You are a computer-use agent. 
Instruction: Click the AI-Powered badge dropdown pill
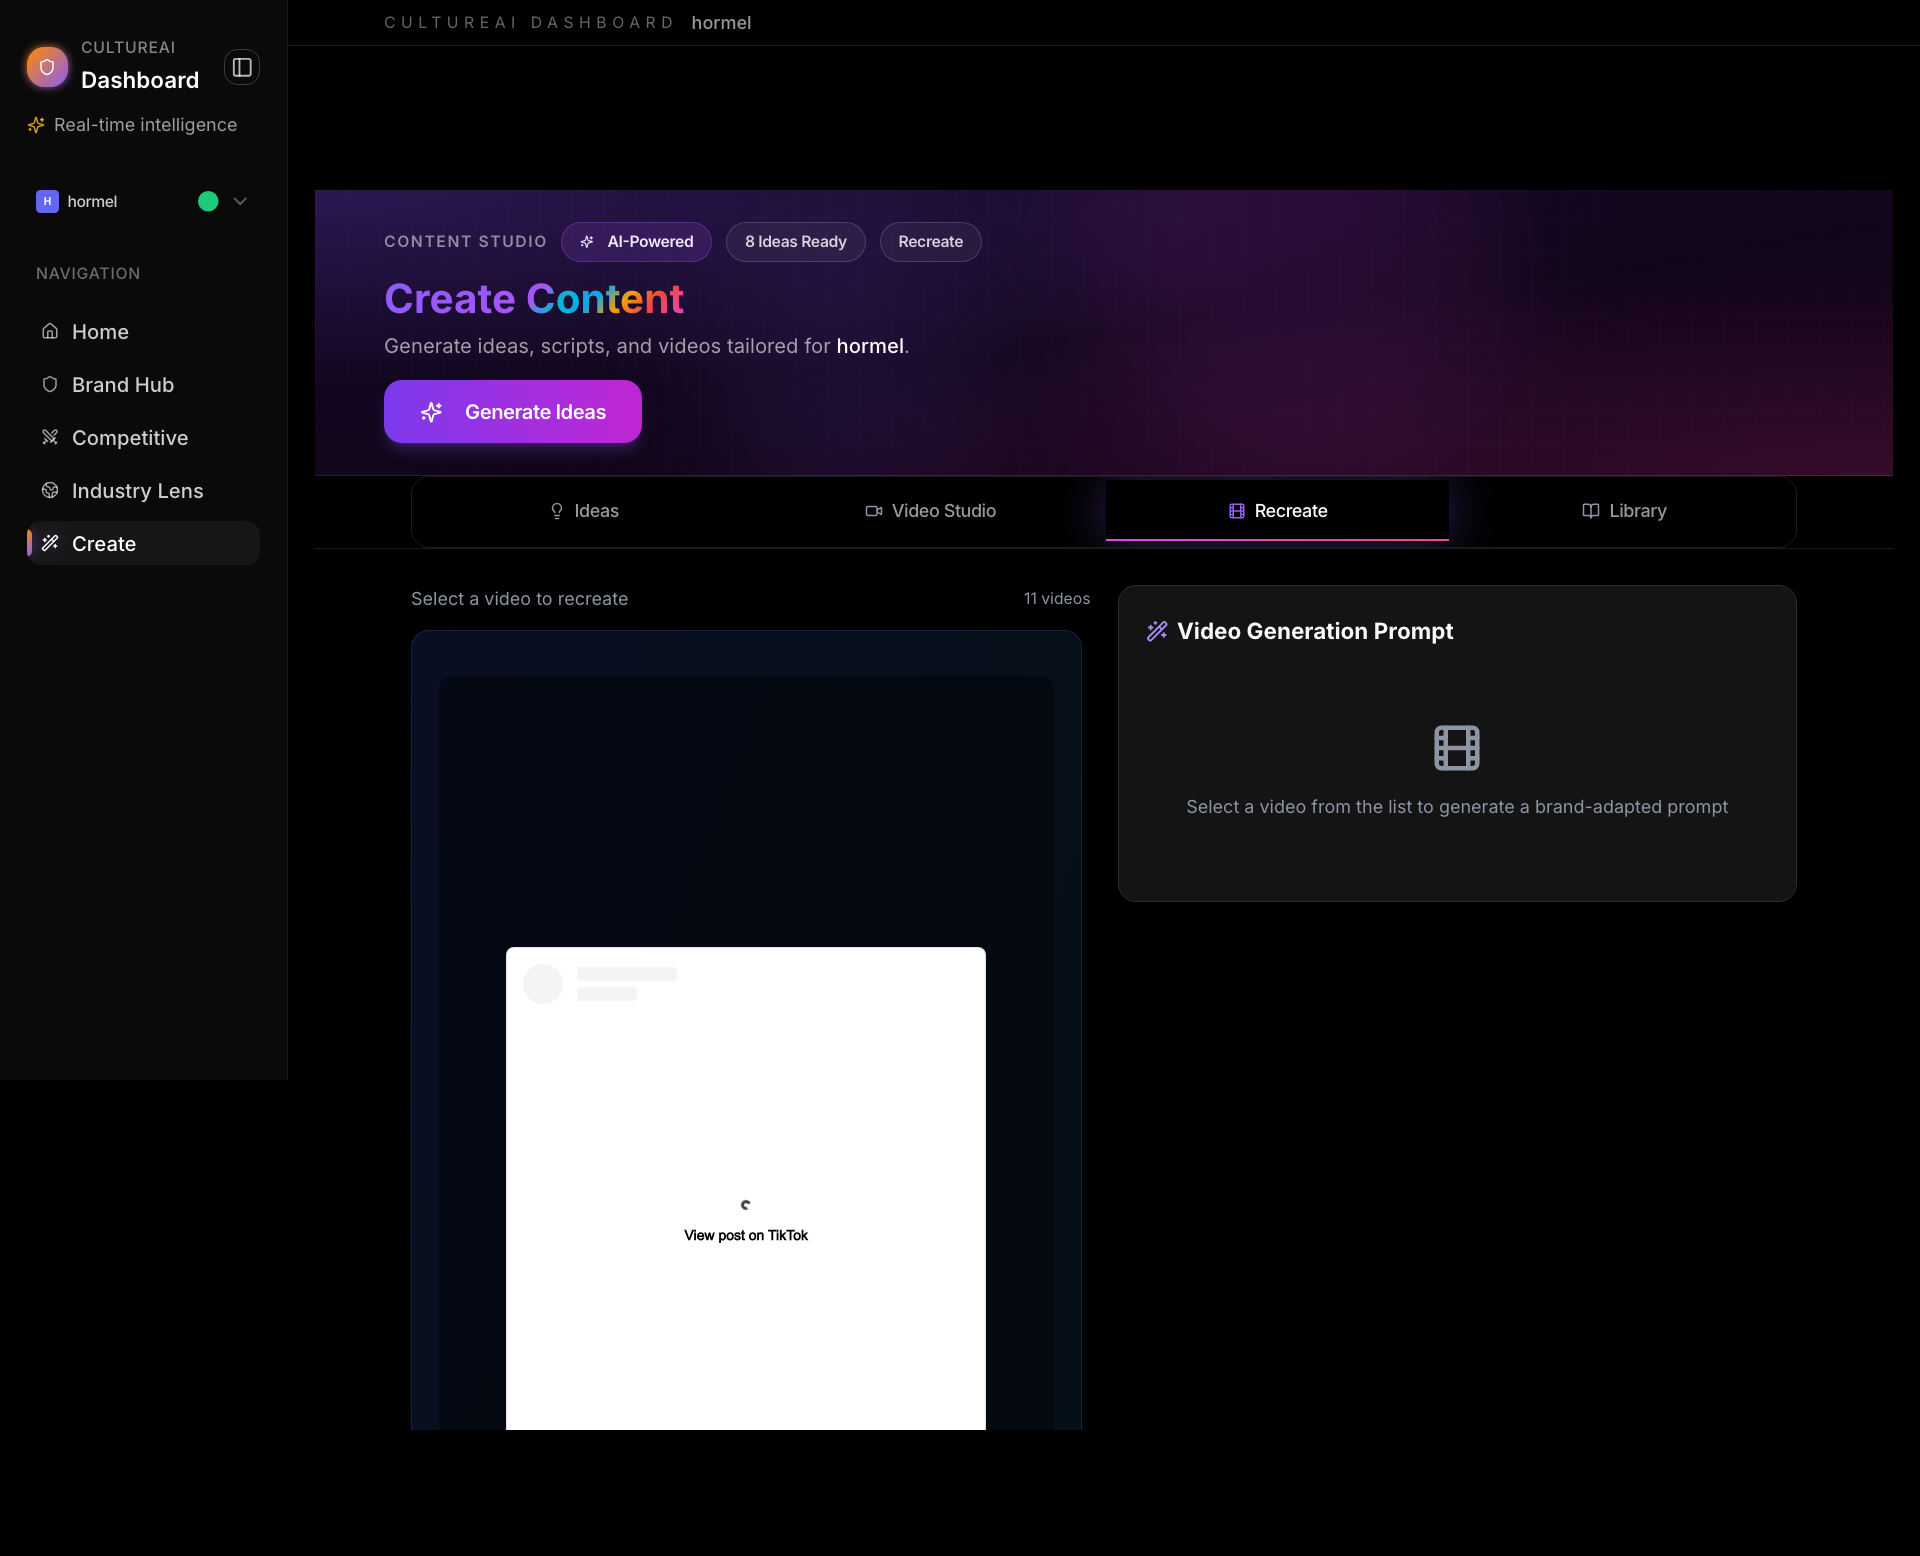636,241
